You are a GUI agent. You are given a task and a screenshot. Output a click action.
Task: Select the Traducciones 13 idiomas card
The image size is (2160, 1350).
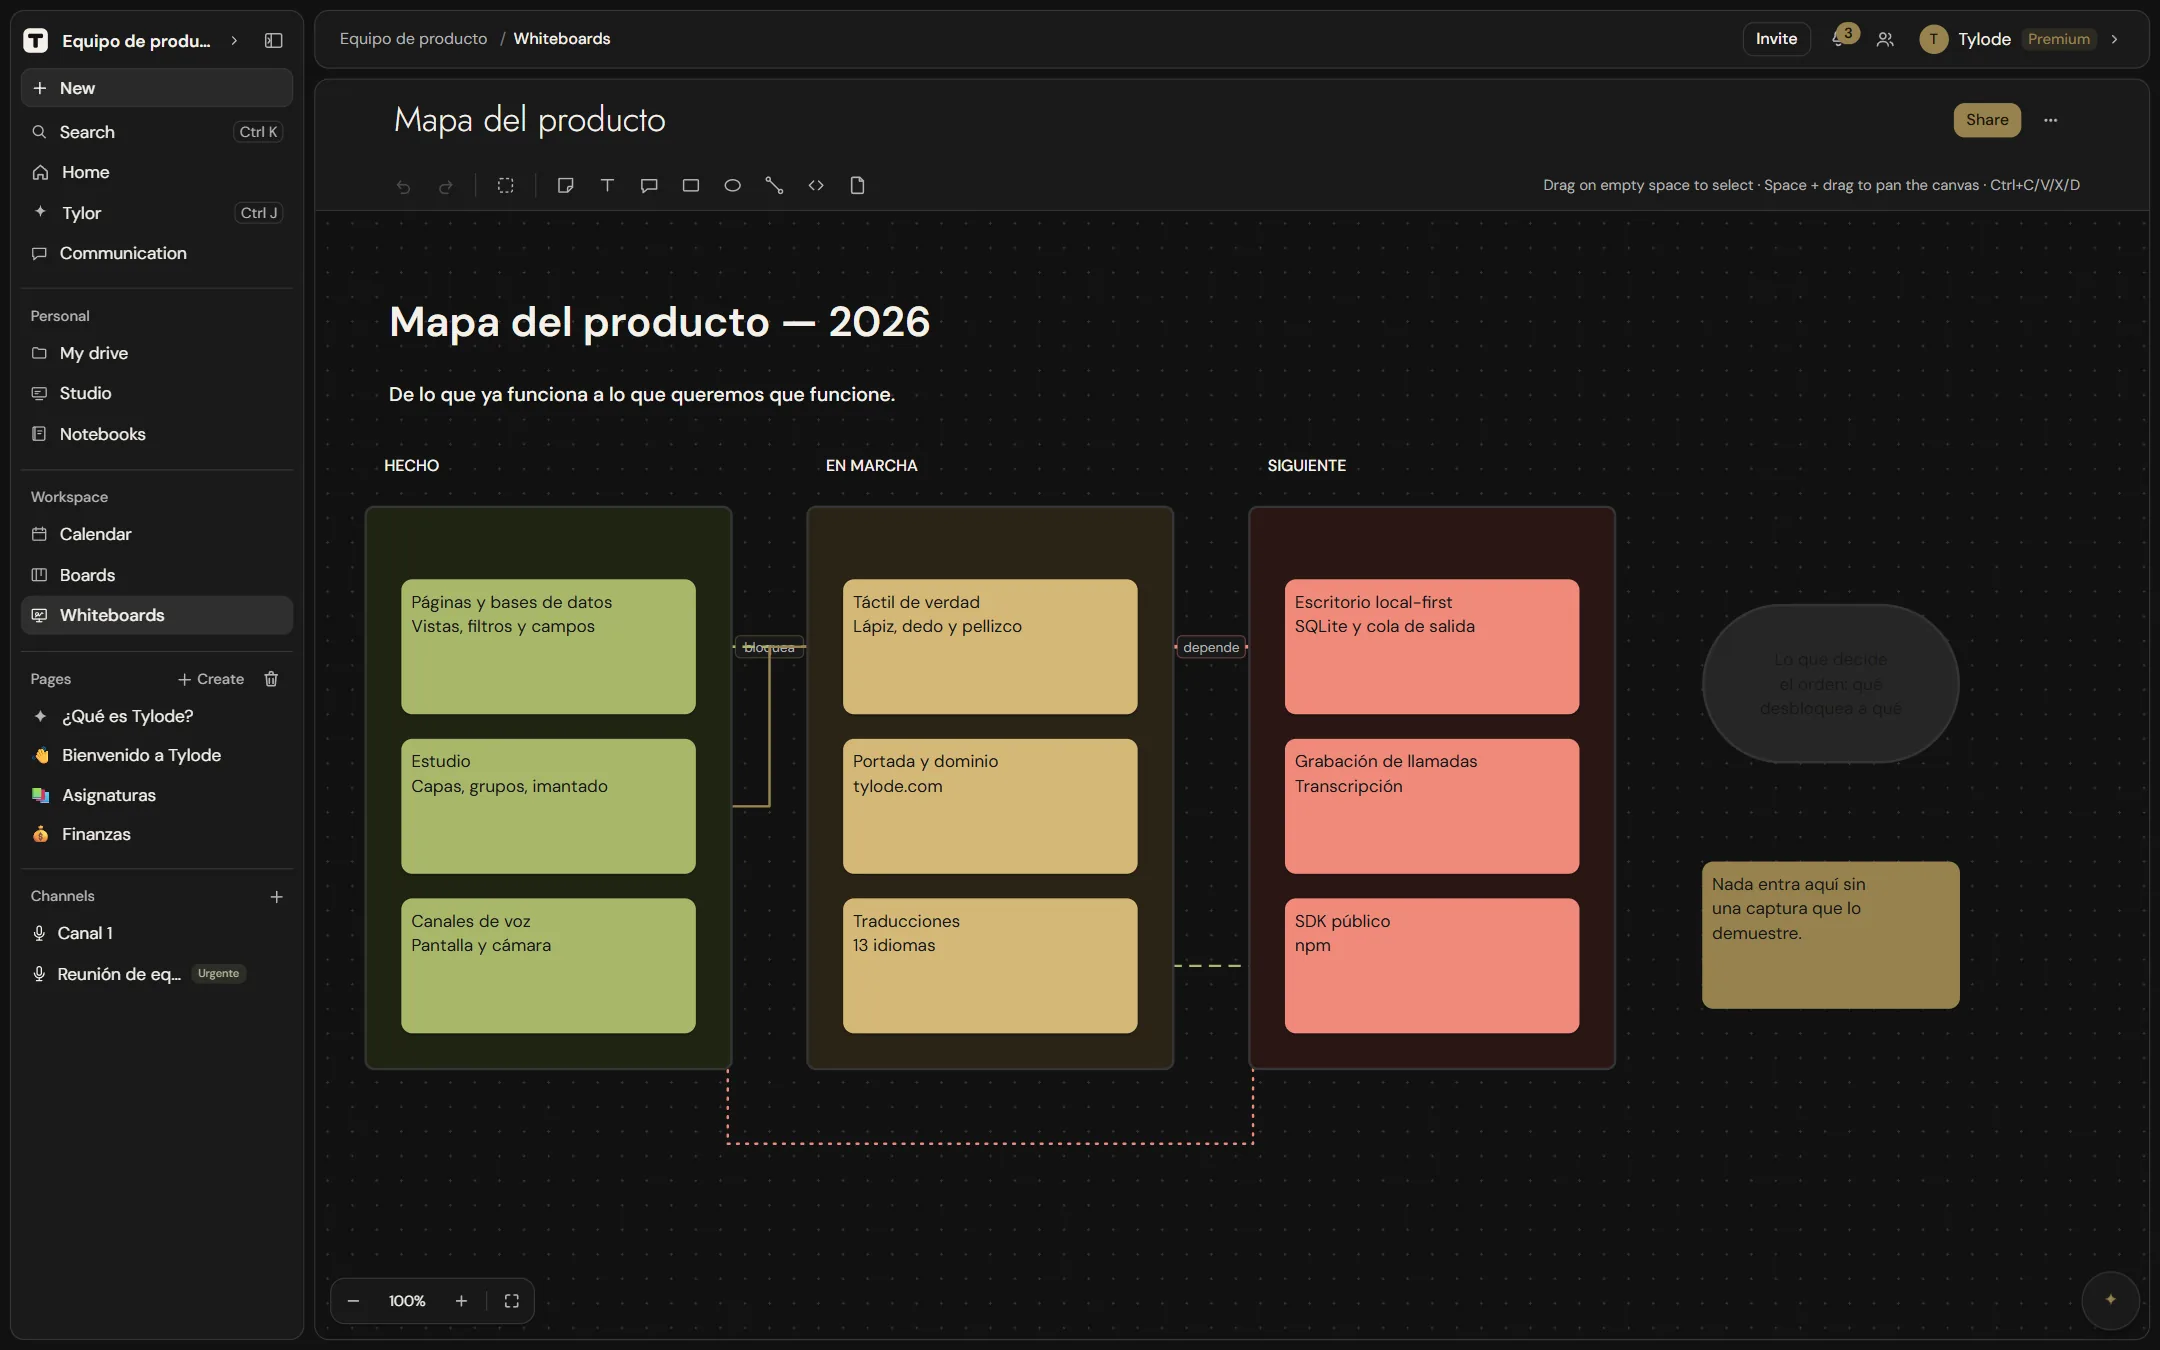pos(990,965)
